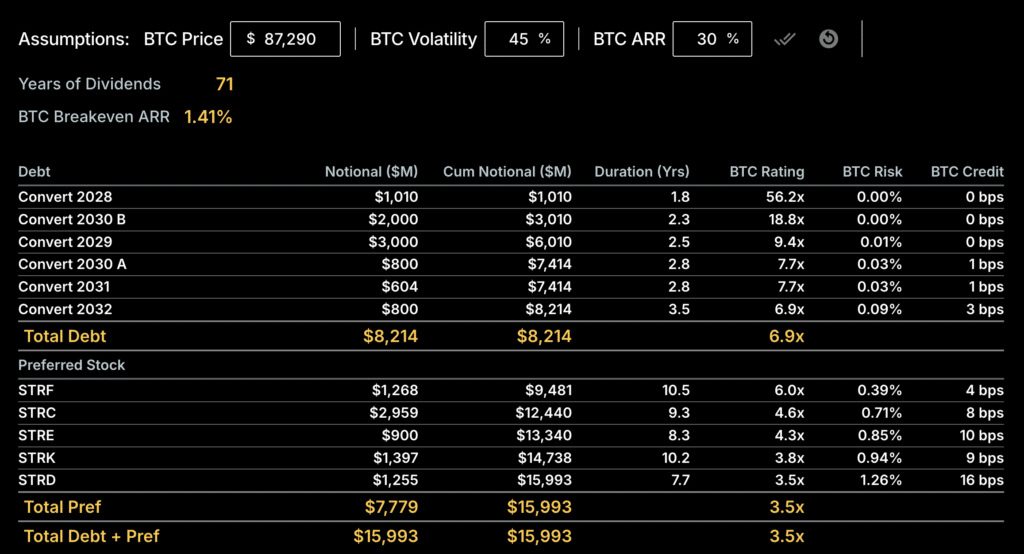Edit the BTC Price input field

click(285, 39)
